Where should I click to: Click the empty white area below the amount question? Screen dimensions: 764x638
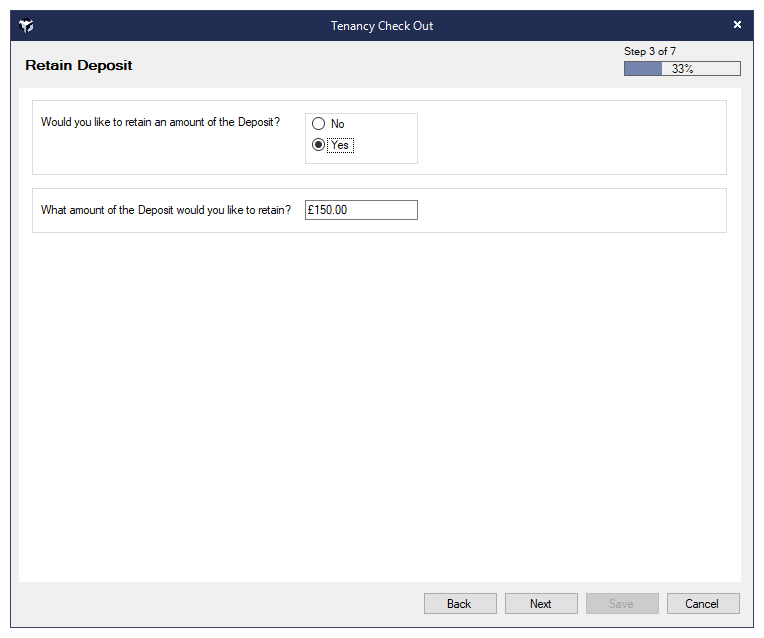380,400
